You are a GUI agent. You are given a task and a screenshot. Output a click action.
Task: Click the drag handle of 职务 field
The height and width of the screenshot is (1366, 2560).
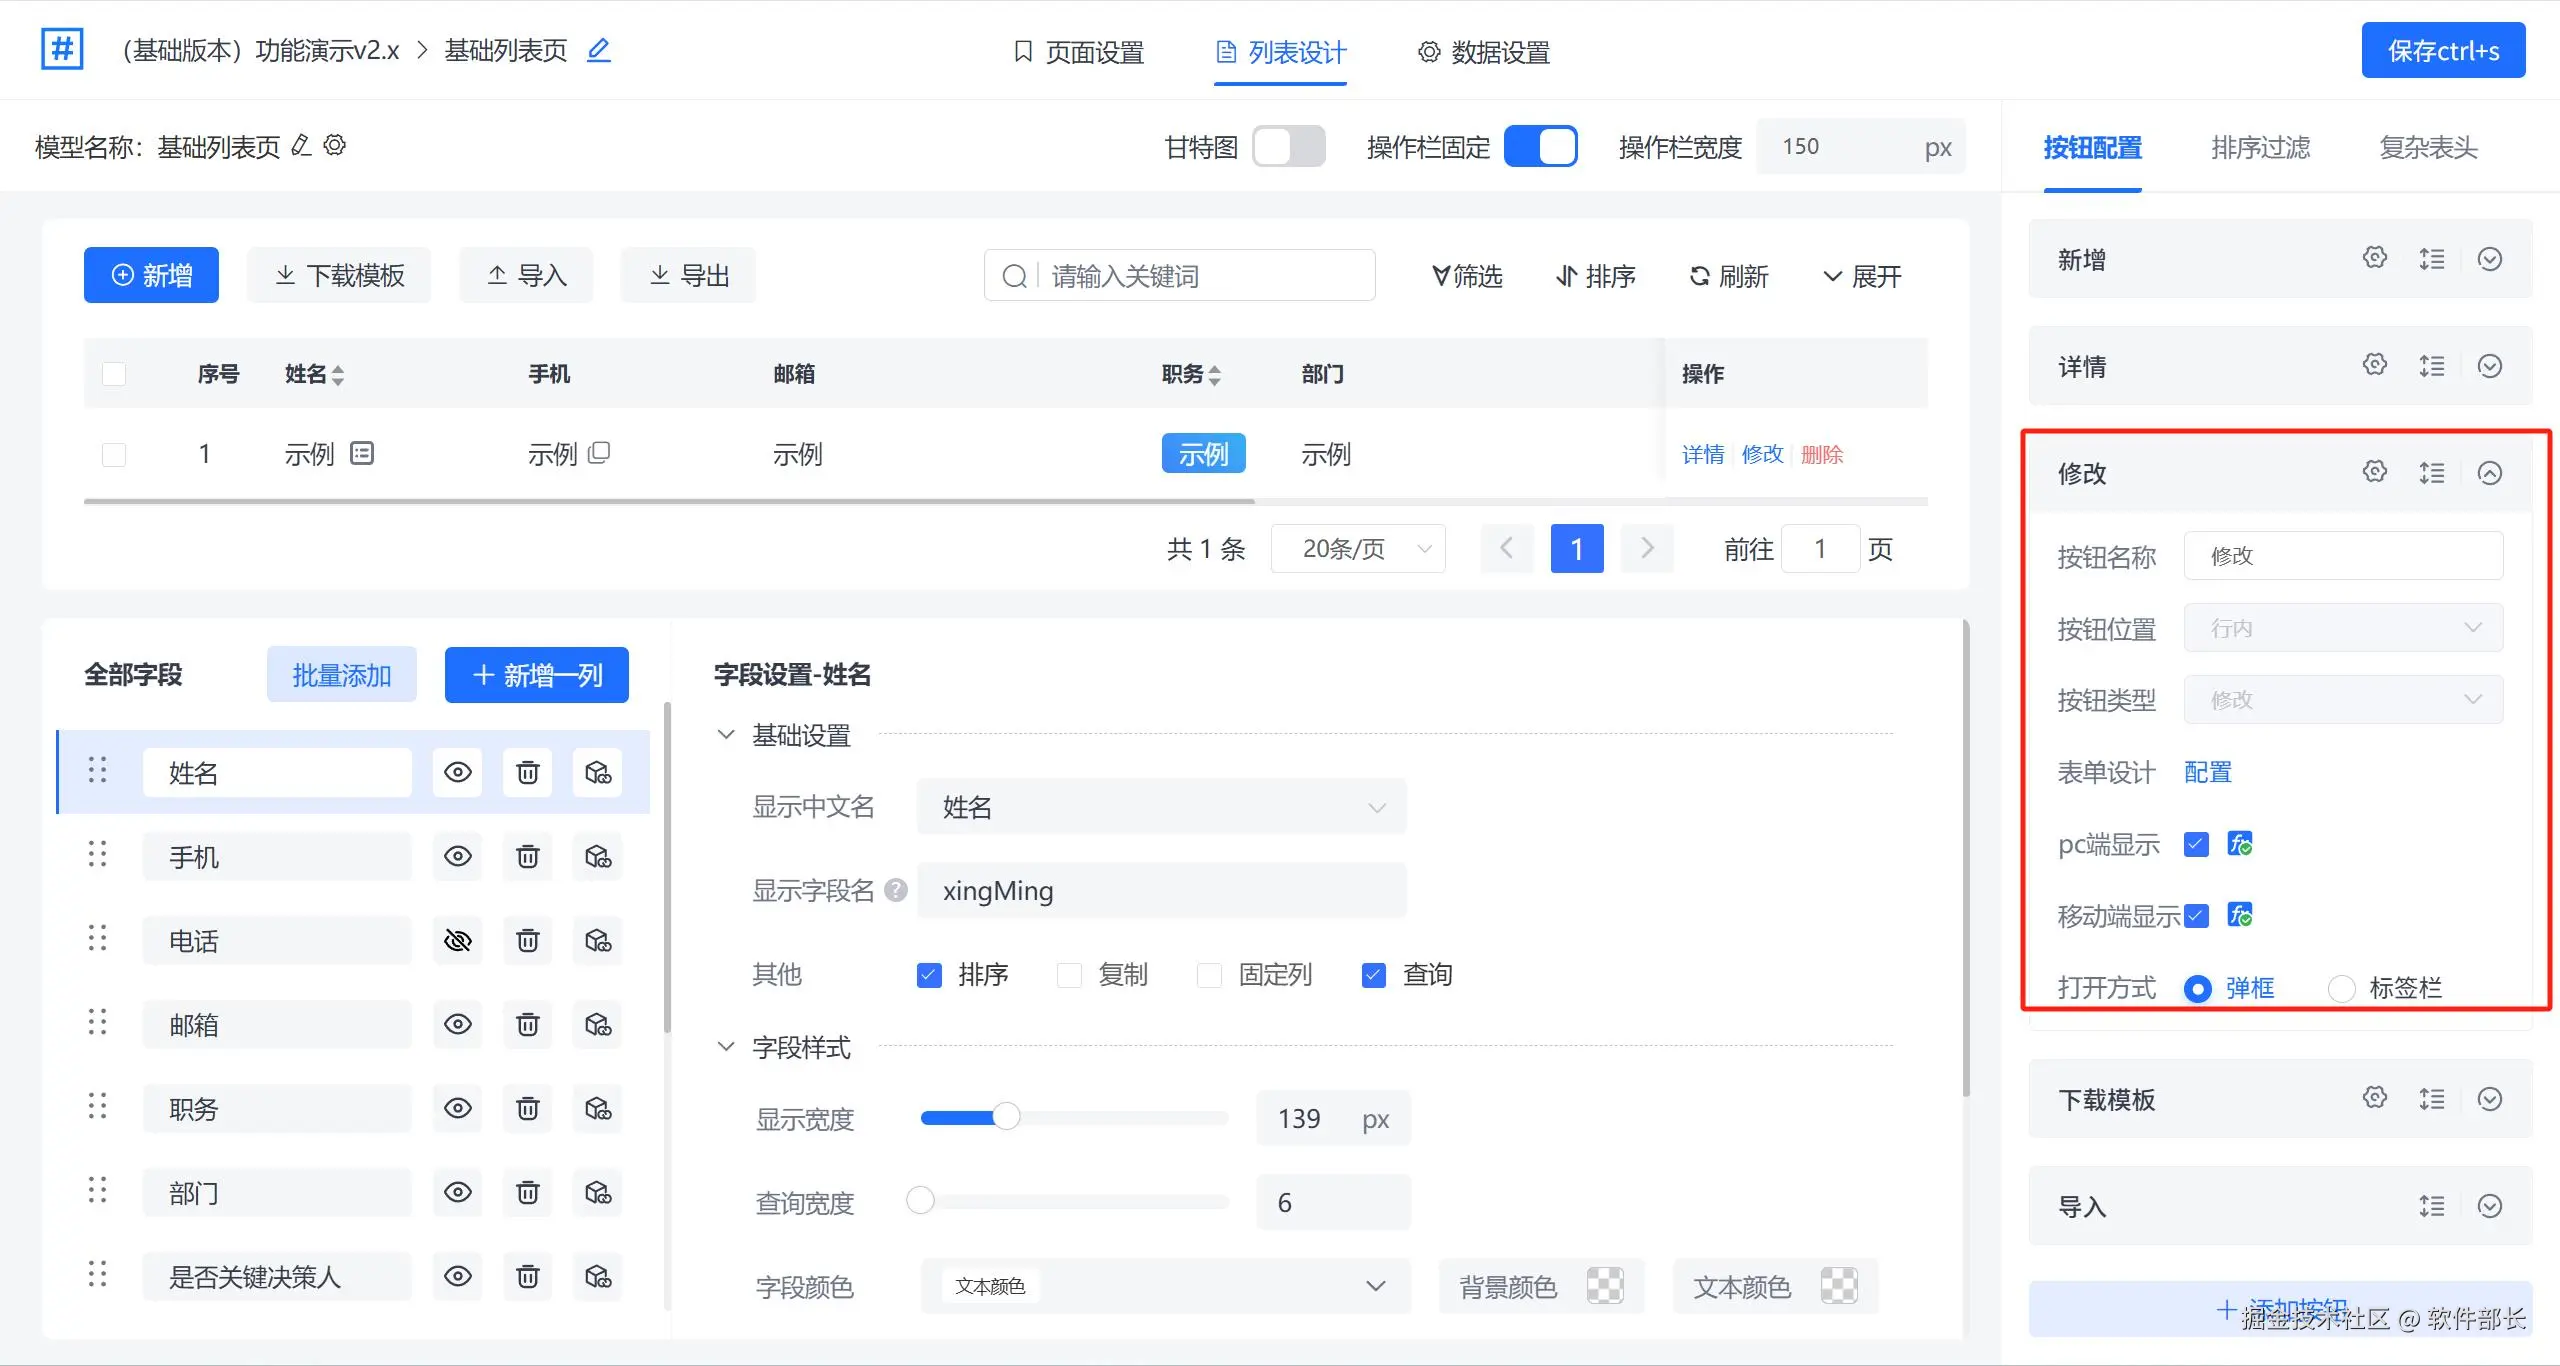(97, 1107)
